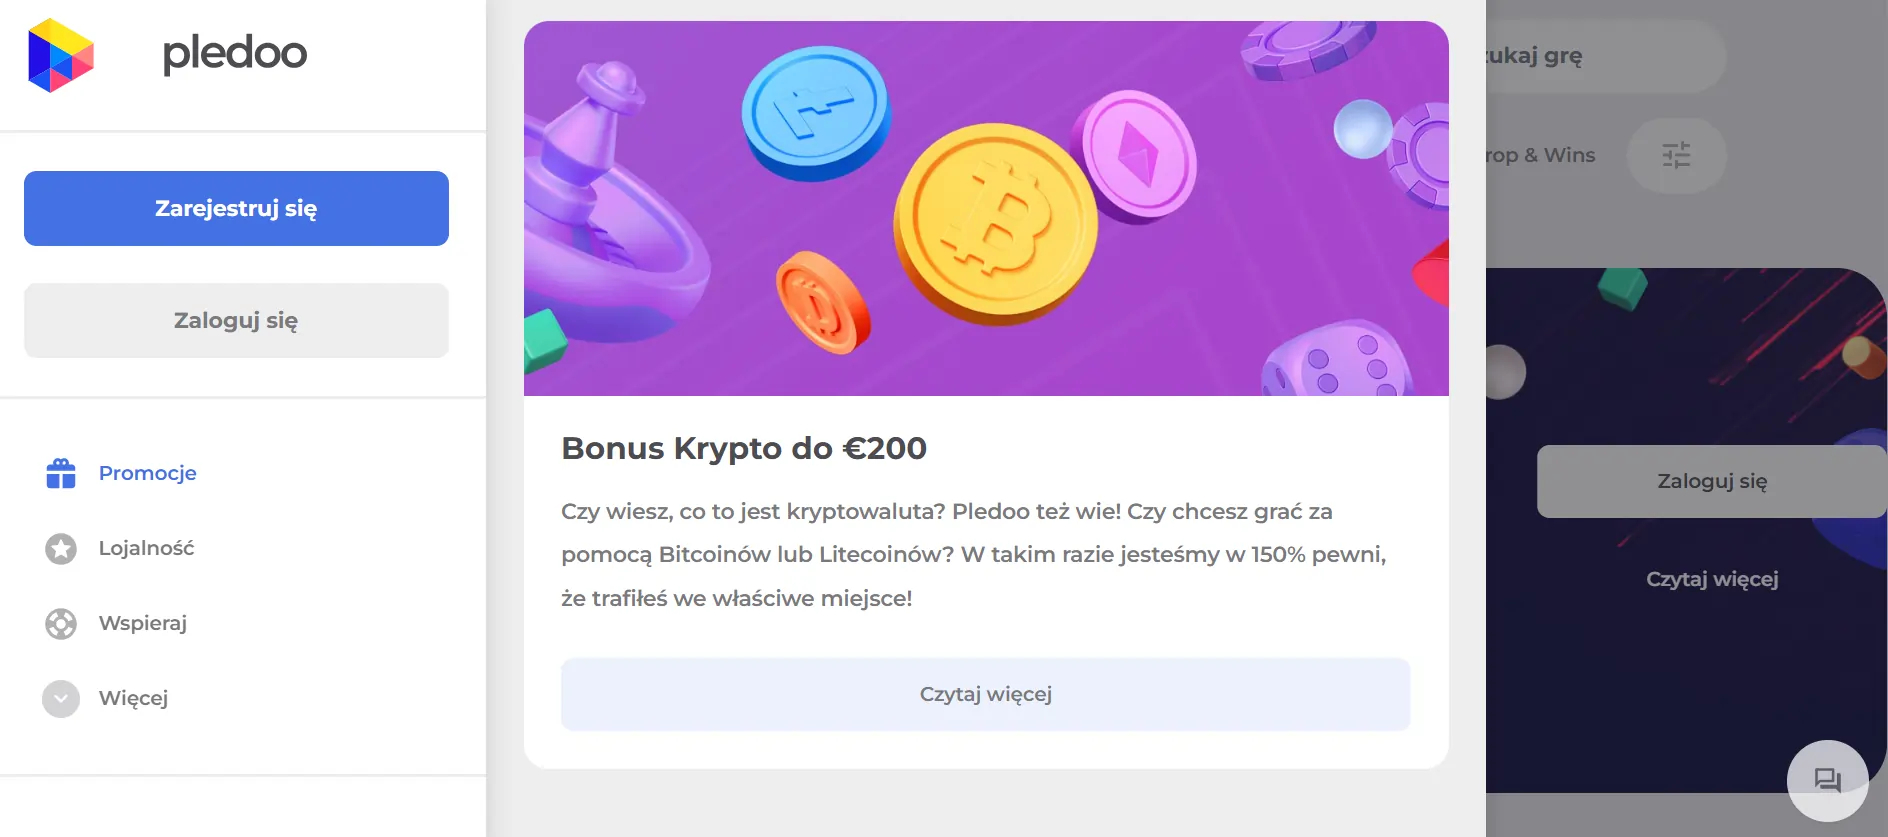Click Zaloguj się on the dark banner

[x=1711, y=481]
